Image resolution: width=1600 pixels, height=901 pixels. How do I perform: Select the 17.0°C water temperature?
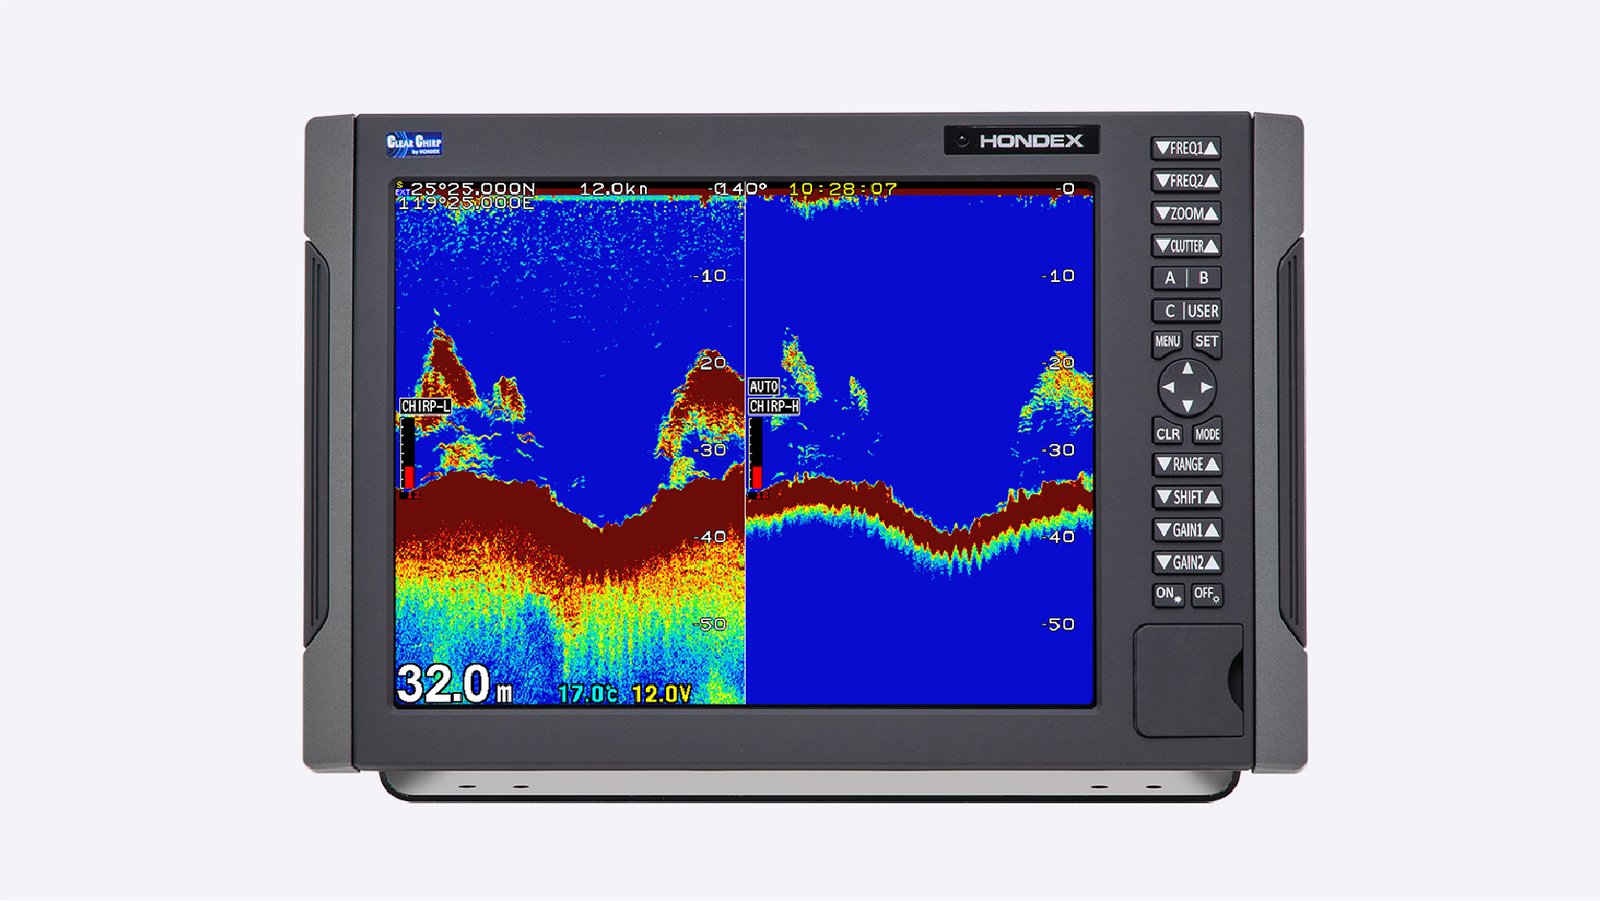point(587,693)
